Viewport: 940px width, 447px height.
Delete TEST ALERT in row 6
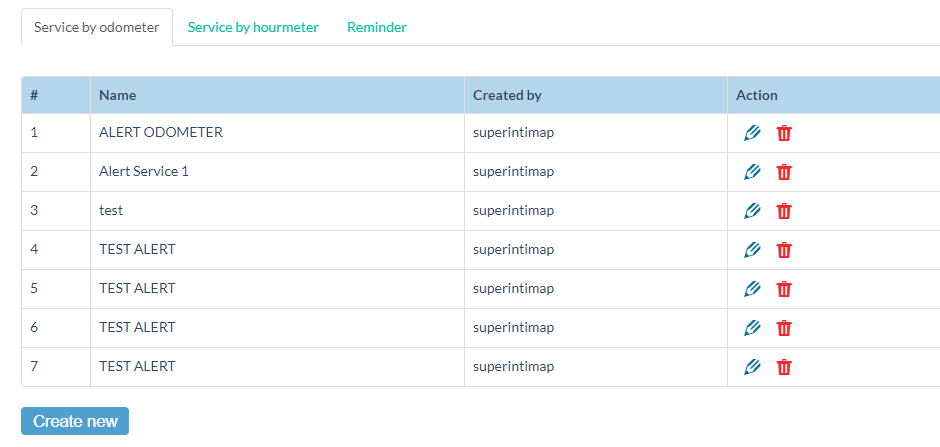(x=784, y=328)
